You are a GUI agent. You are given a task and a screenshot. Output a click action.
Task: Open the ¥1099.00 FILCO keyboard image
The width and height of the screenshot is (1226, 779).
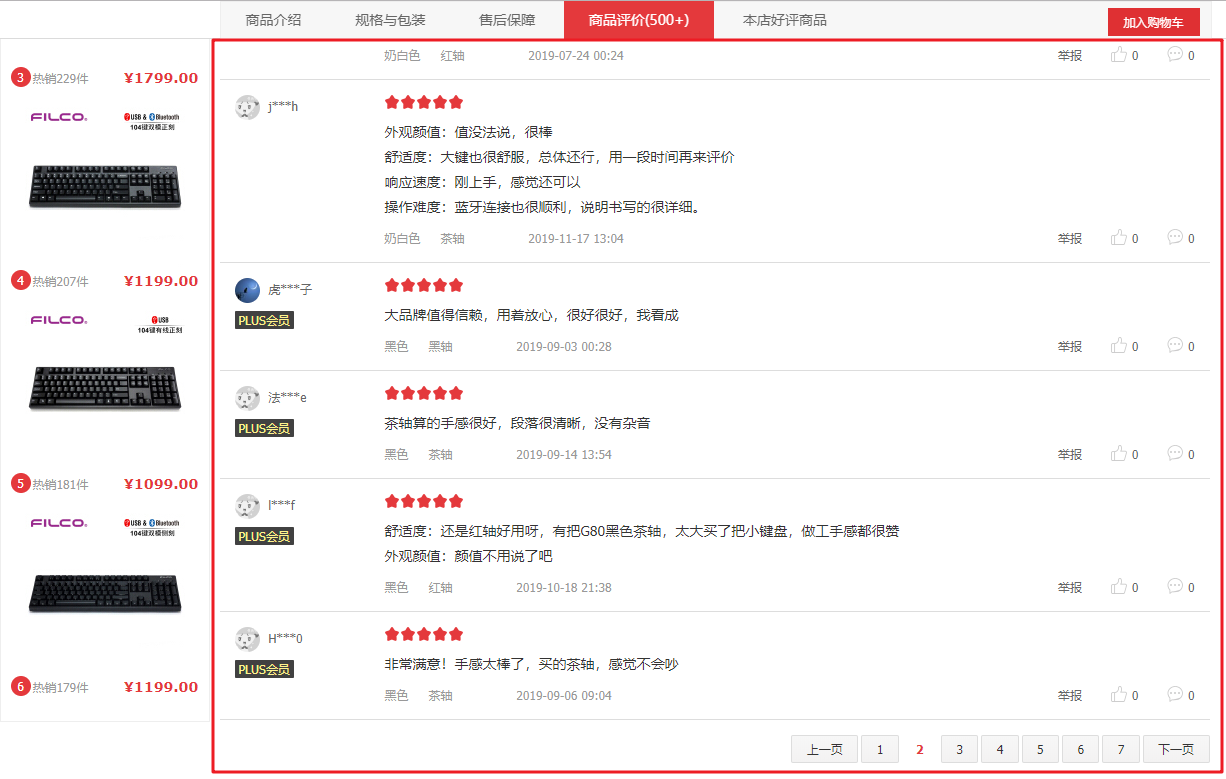(x=105, y=592)
